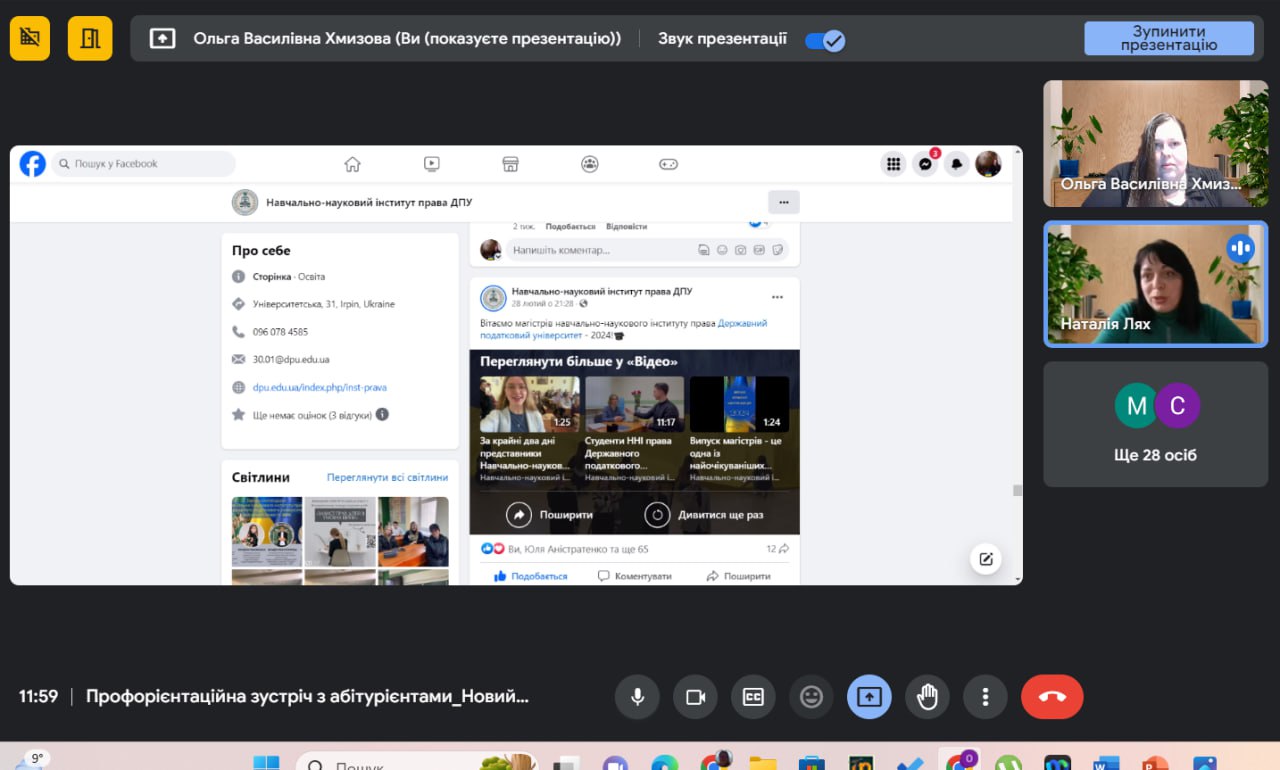Click the Напишіть коментар input field
The height and width of the screenshot is (770, 1280).
click(x=647, y=250)
